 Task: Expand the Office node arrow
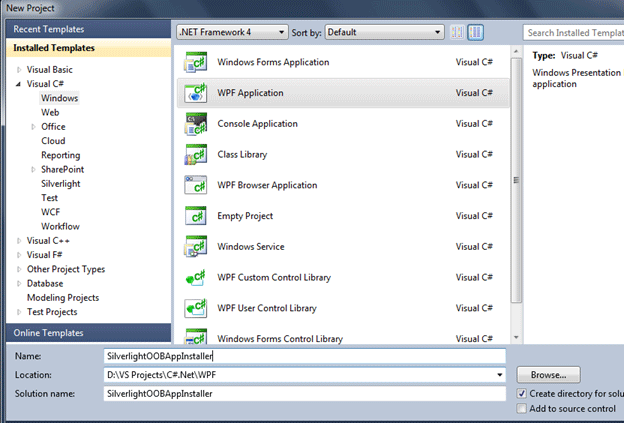pos(33,127)
